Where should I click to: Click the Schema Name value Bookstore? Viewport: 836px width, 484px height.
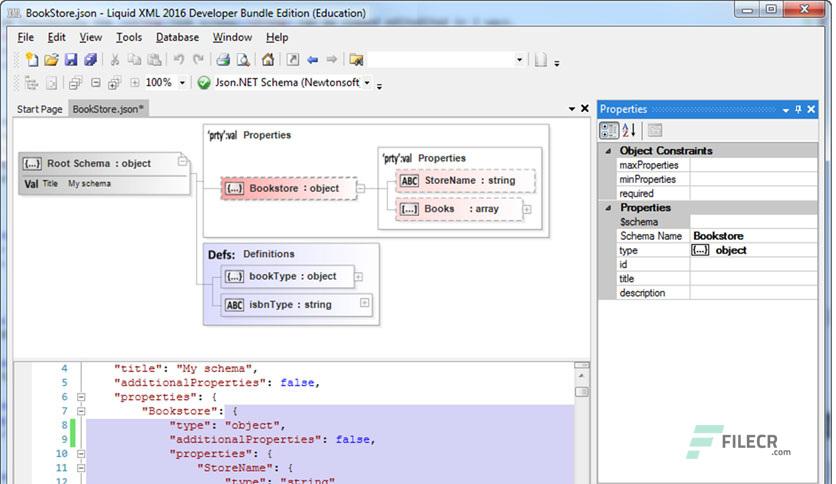coord(753,236)
